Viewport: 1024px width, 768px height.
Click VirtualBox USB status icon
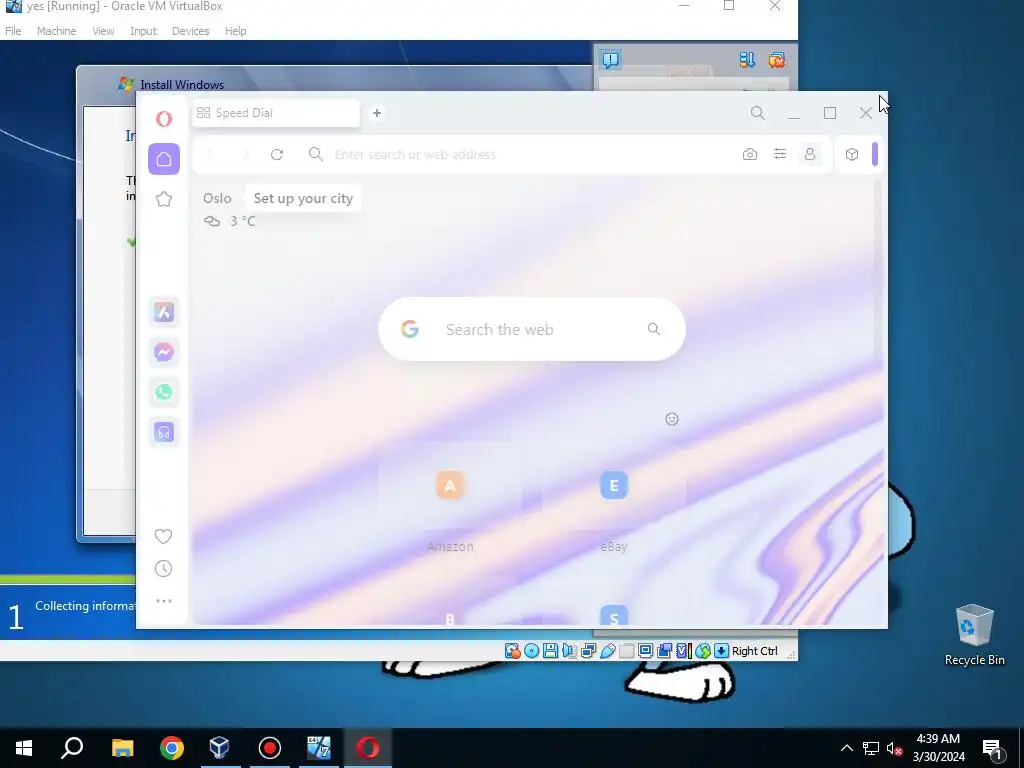607,651
